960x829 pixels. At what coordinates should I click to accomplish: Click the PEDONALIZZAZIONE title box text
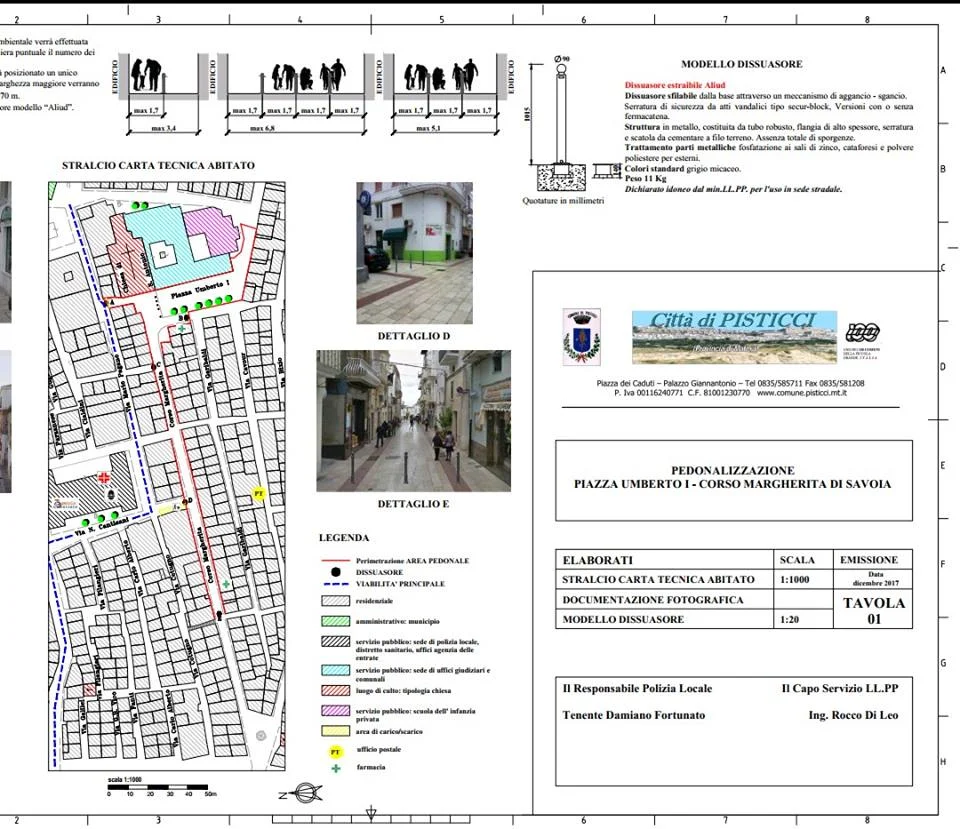733,478
